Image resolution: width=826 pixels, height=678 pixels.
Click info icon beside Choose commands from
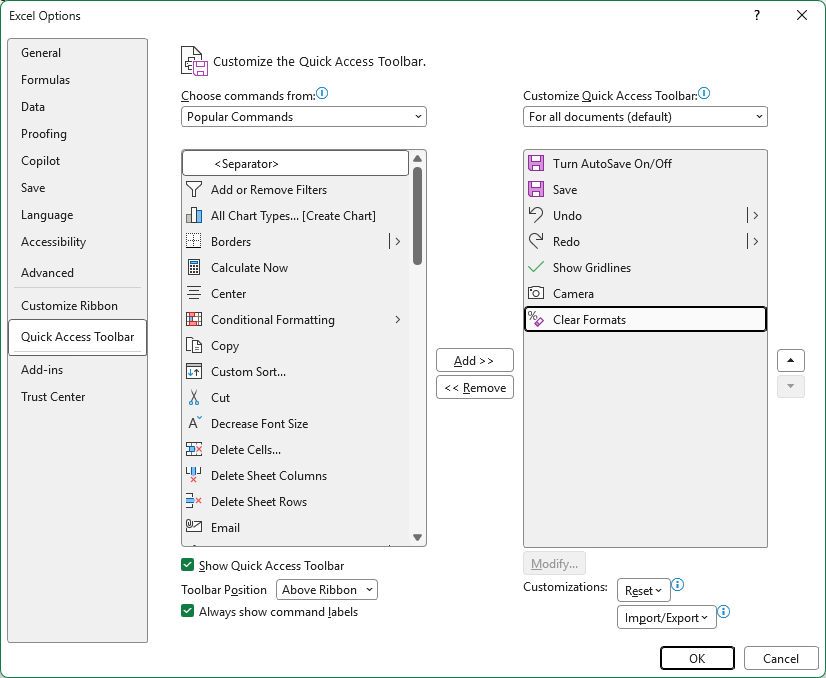coord(322,94)
